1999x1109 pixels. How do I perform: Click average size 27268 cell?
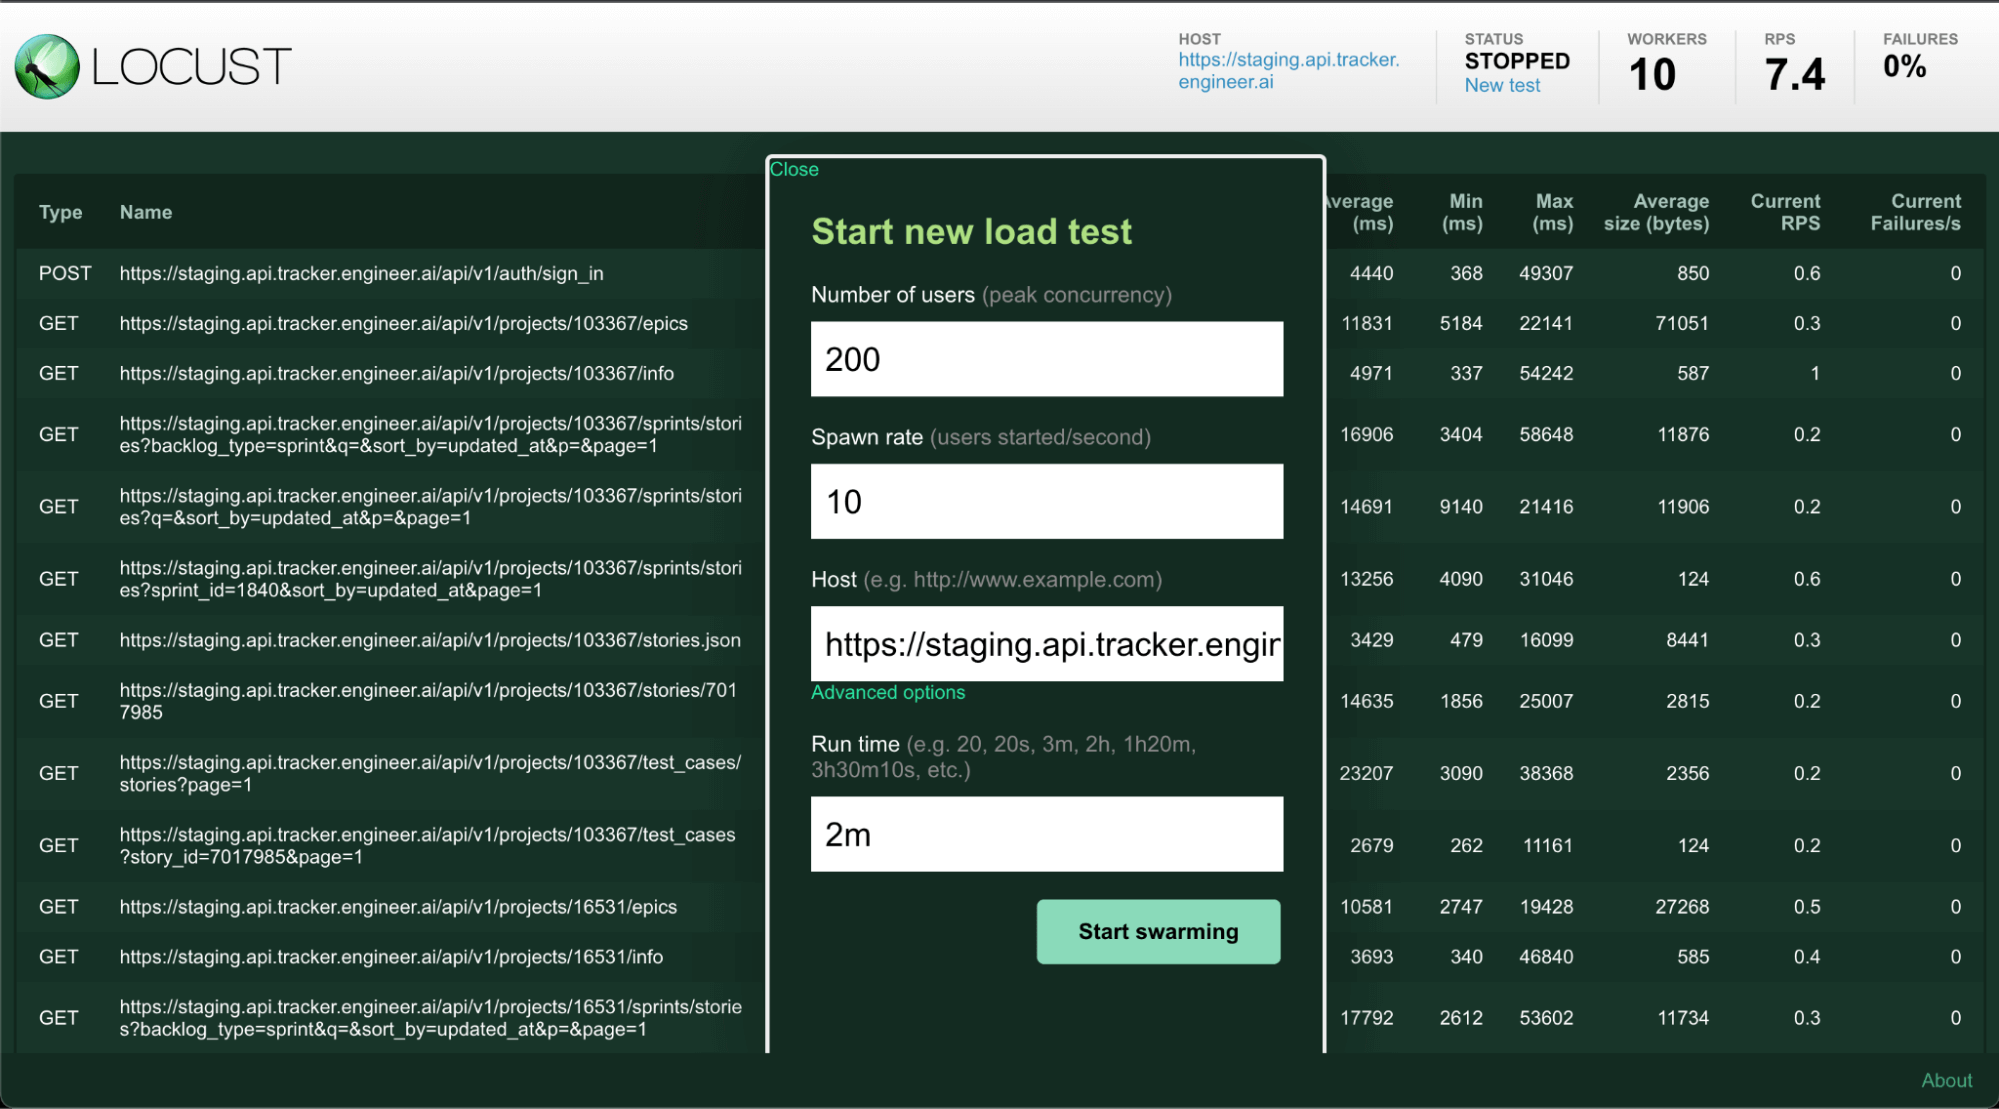(x=1682, y=907)
